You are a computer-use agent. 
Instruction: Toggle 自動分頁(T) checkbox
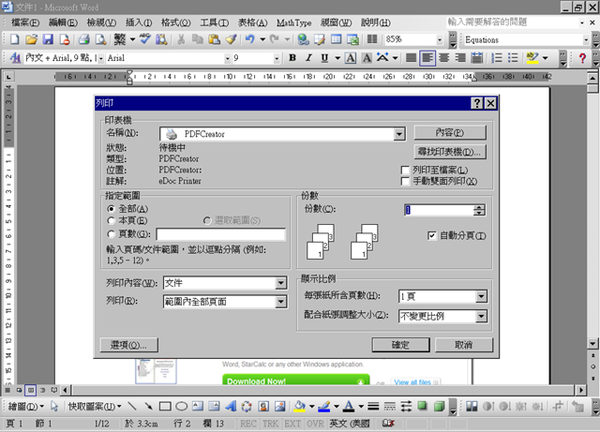pyautogui.click(x=432, y=235)
